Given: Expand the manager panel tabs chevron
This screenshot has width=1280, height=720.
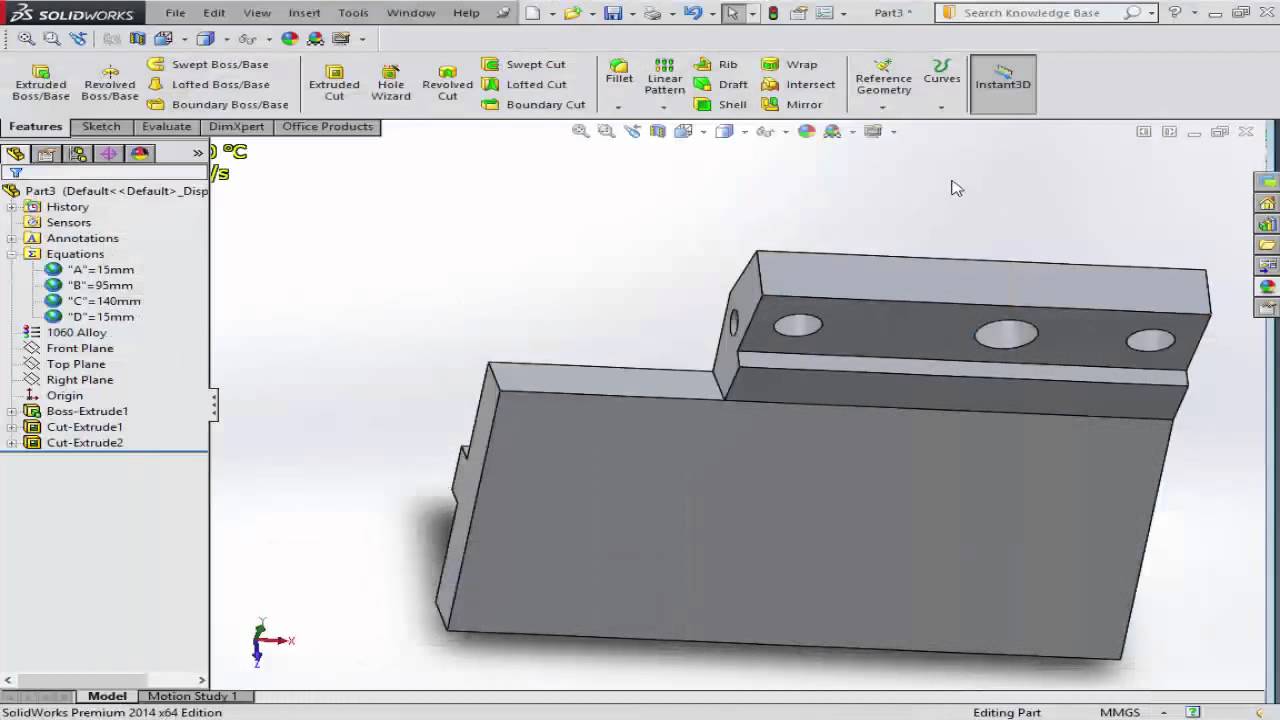Looking at the screenshot, I should pos(198,153).
